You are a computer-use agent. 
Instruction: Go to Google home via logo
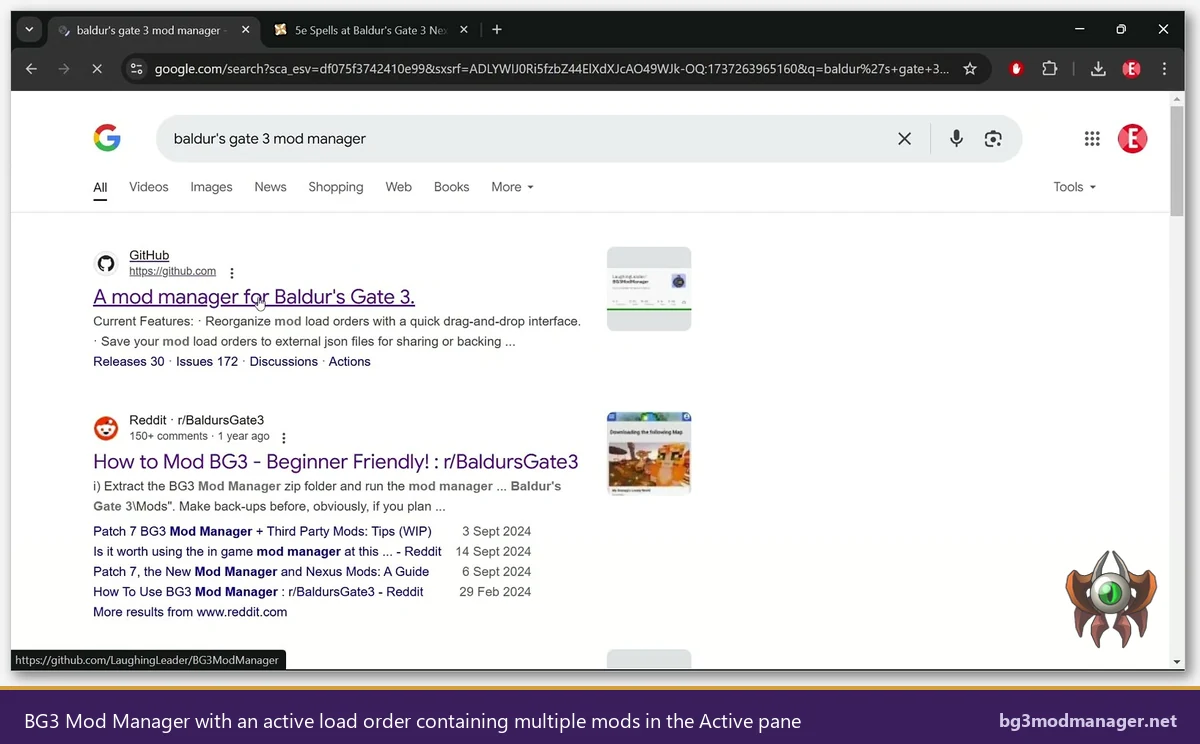(x=107, y=138)
